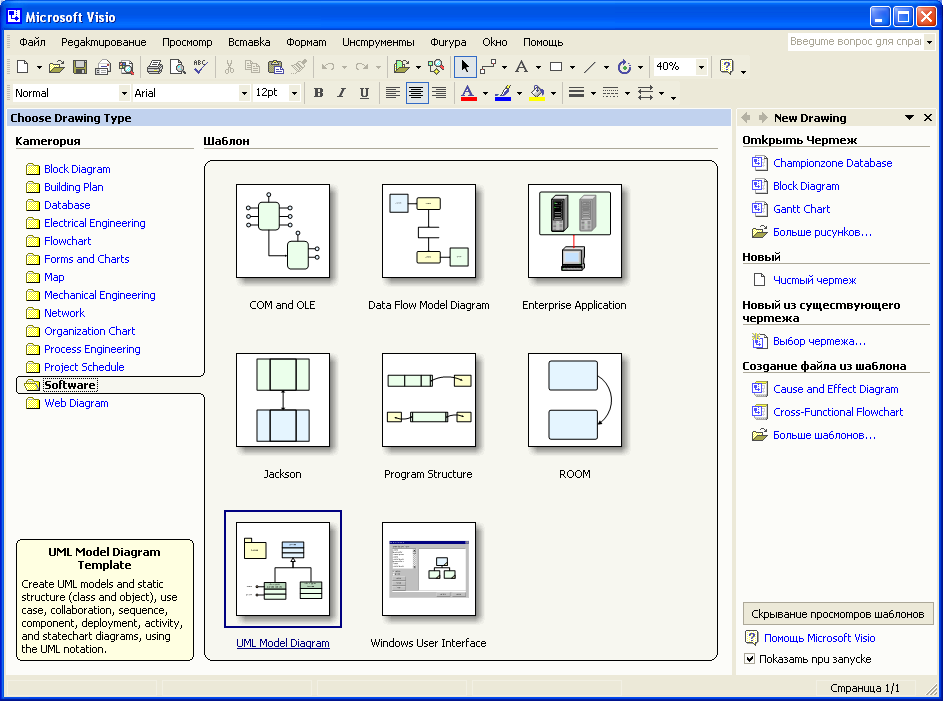Toggle Italic formatting

[x=341, y=93]
